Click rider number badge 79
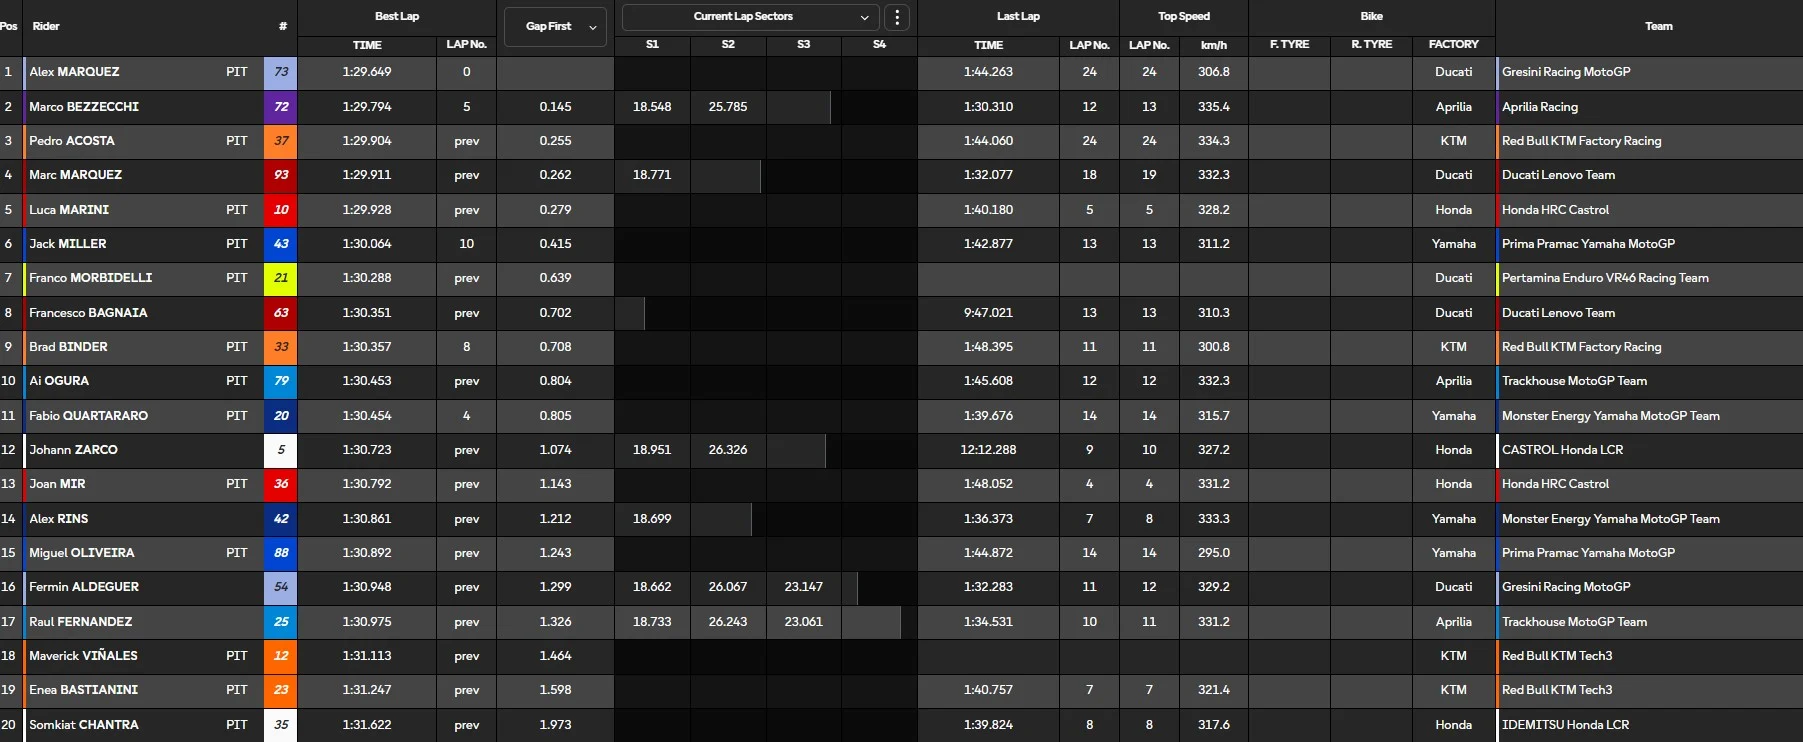 pos(281,381)
